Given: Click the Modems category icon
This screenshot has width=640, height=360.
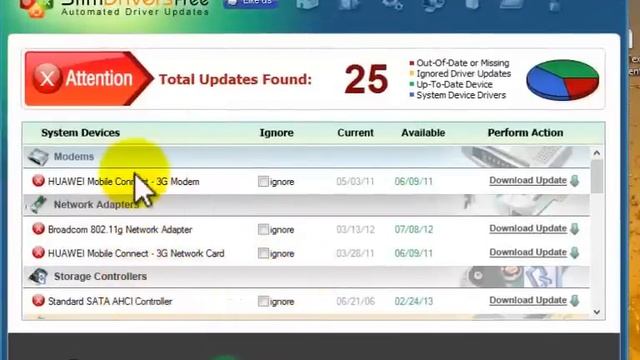Looking at the screenshot, I should click(x=38, y=157).
